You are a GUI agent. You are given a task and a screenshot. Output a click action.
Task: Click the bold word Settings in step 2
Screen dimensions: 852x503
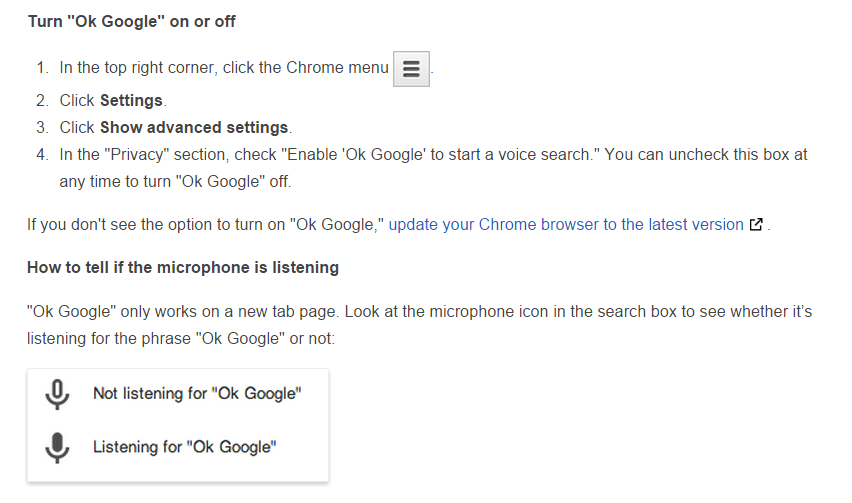pos(131,100)
